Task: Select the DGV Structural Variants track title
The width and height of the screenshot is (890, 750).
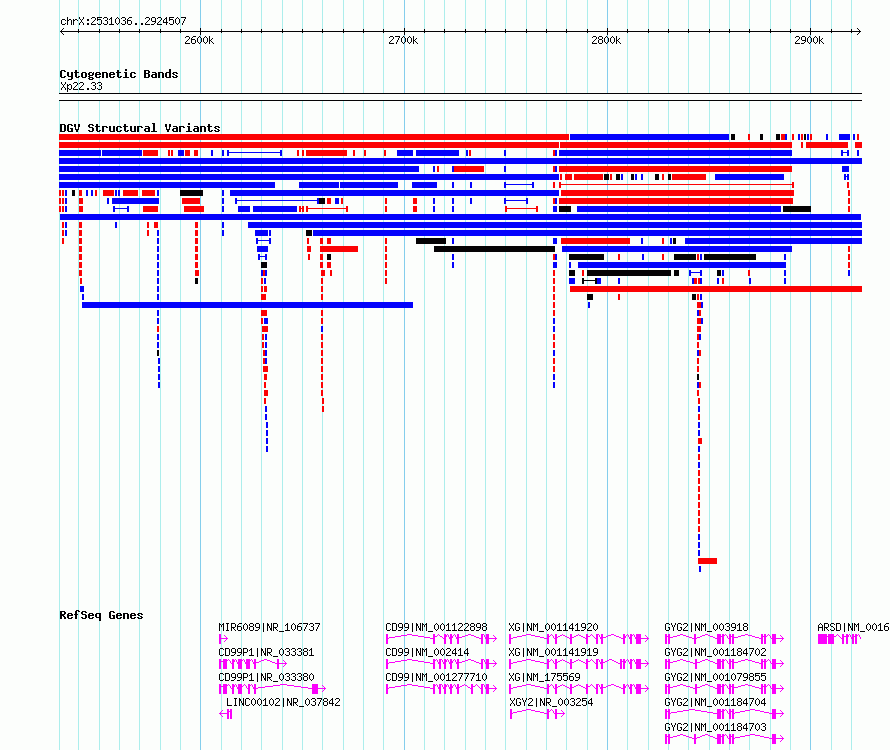Action: click(140, 128)
